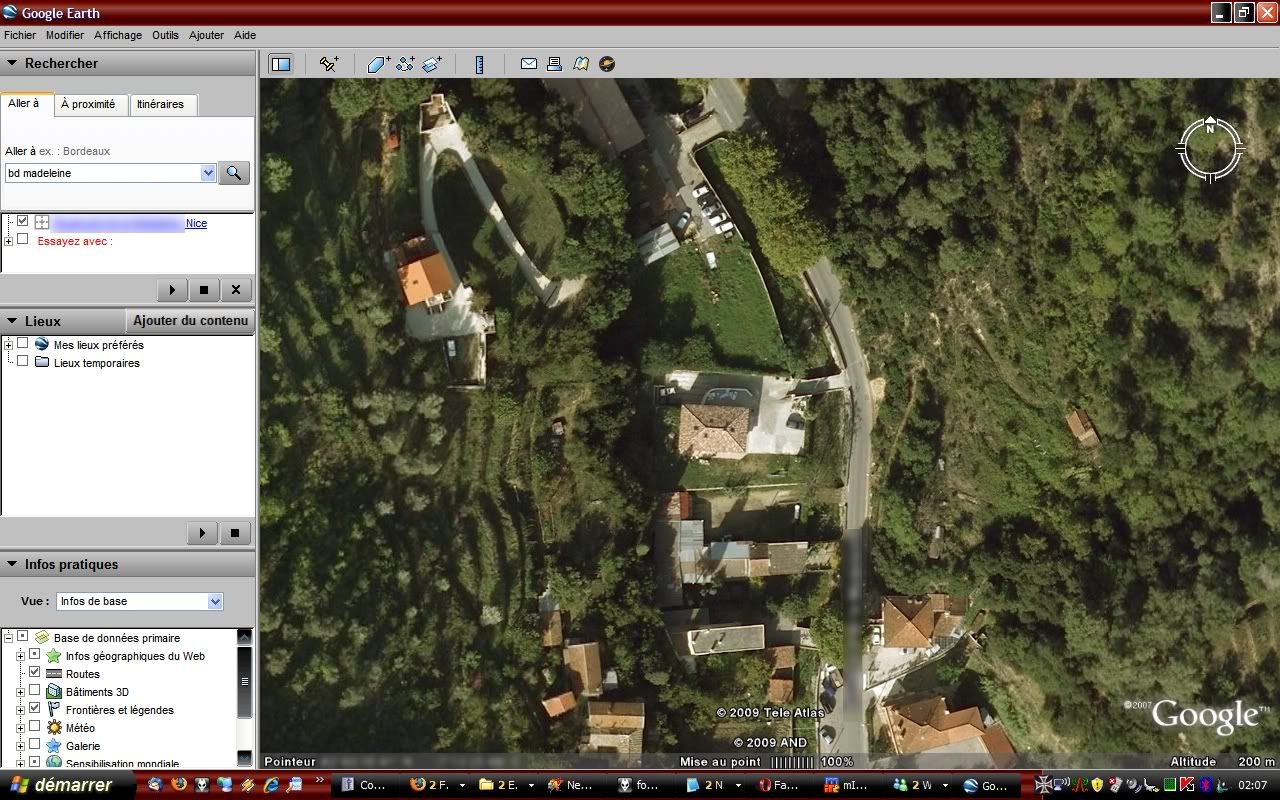This screenshot has width=1280, height=800.
Task: Open the ruler measurement tool
Action: coord(480,64)
